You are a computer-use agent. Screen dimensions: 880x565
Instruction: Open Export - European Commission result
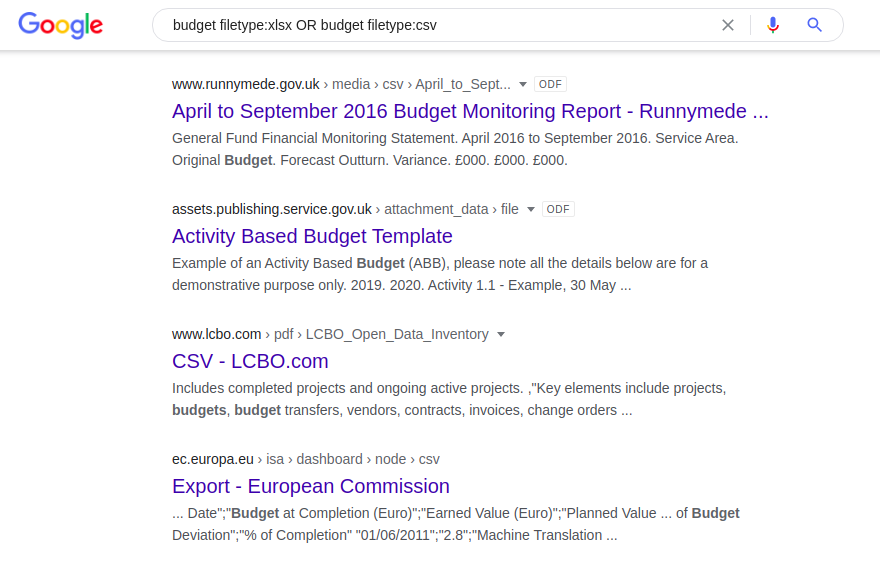pos(311,486)
